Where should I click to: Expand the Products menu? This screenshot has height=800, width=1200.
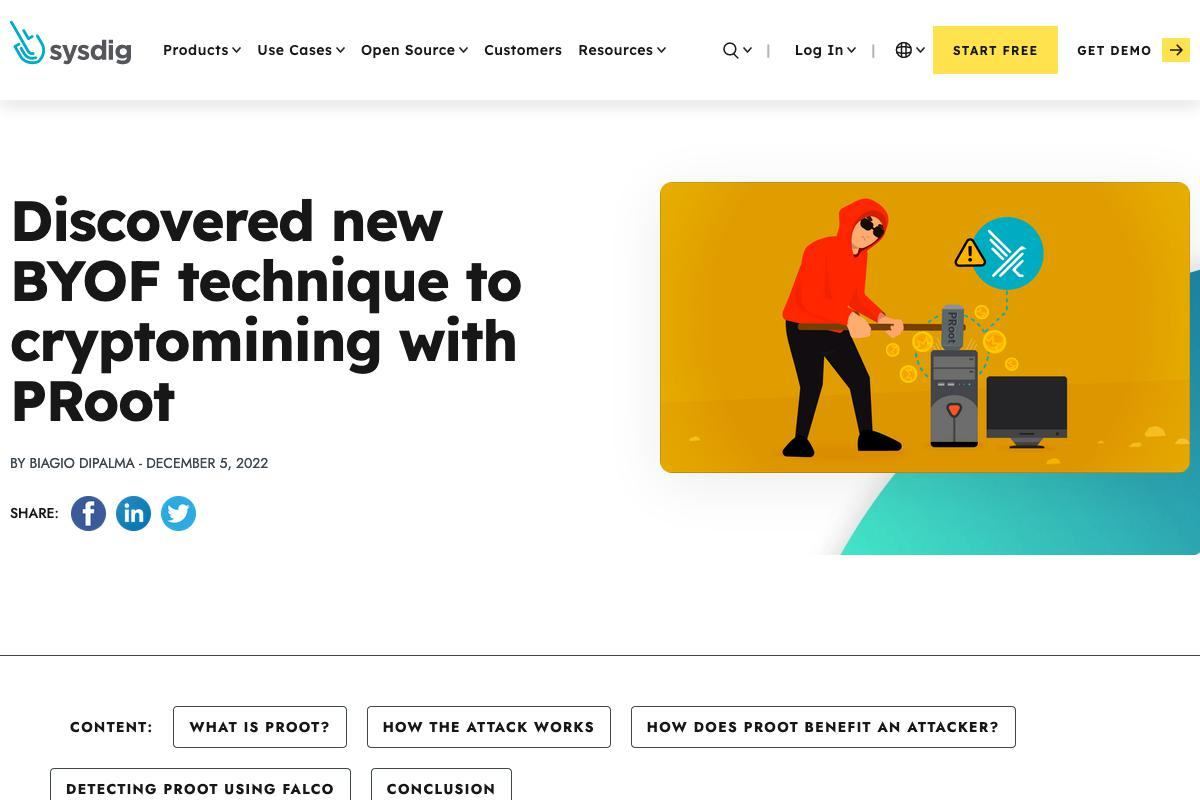202,50
